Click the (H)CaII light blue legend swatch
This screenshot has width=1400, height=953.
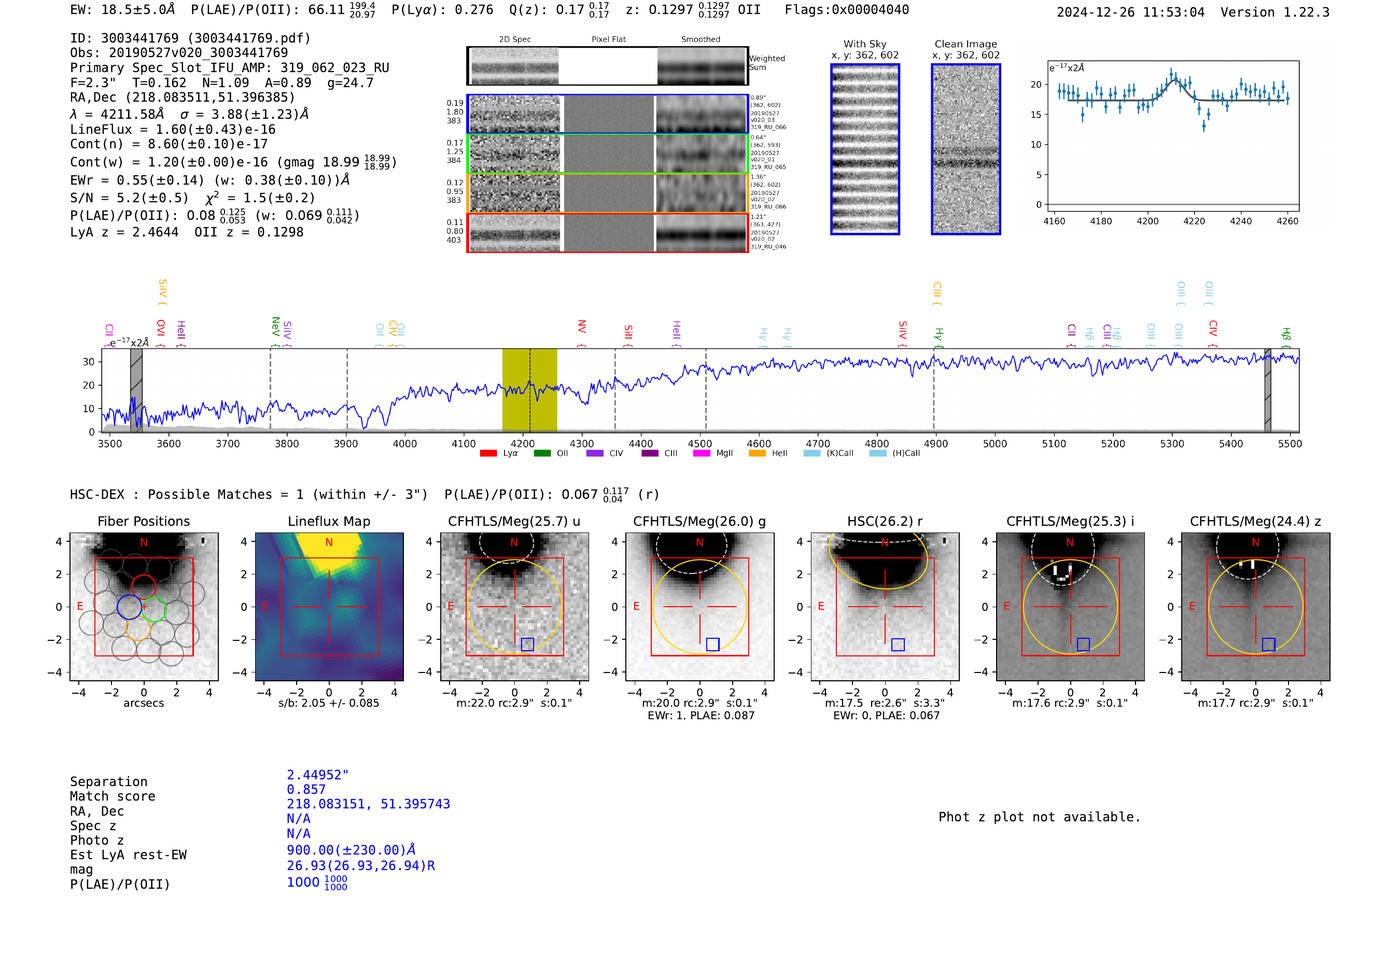pos(878,453)
